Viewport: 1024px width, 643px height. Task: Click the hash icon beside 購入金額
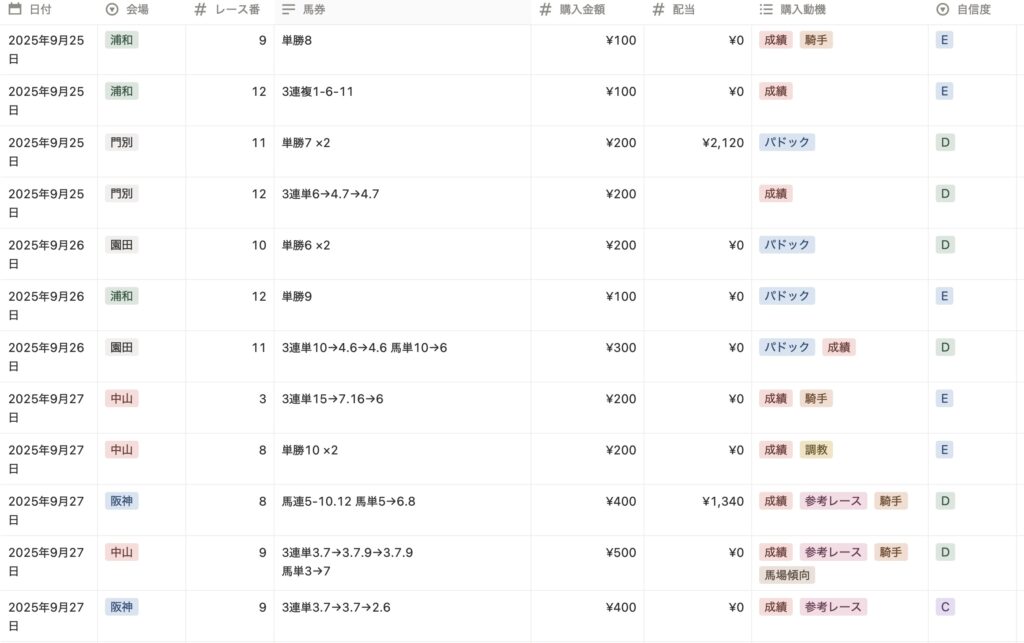[545, 10]
